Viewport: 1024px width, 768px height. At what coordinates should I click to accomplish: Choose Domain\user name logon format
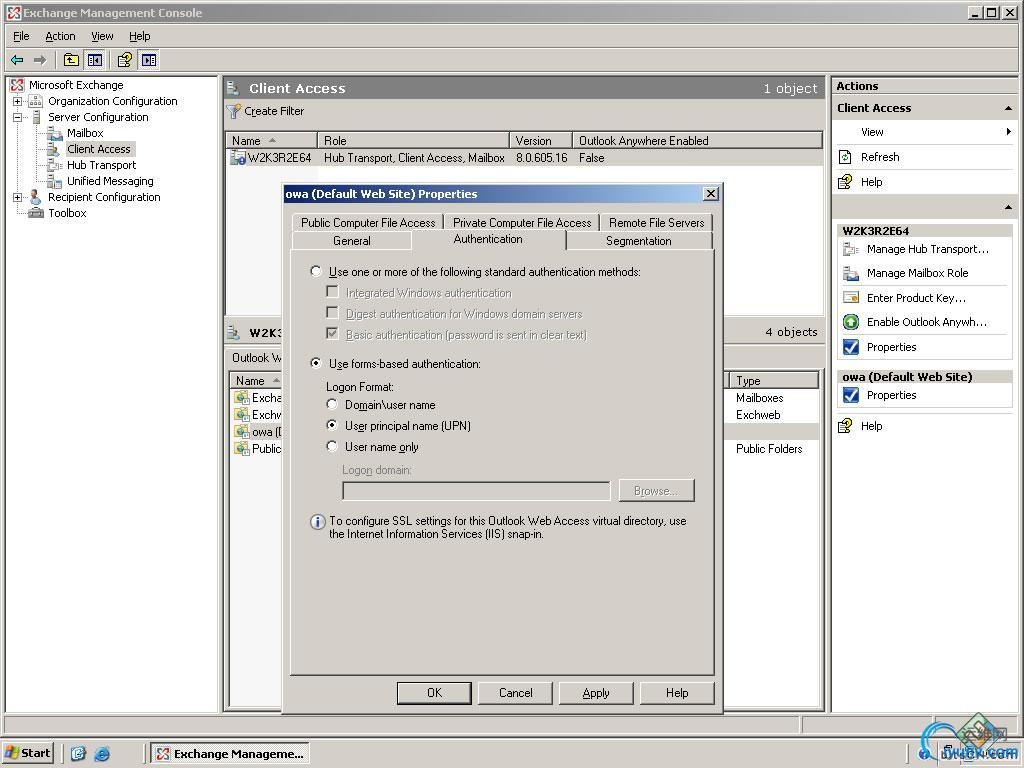coord(332,404)
